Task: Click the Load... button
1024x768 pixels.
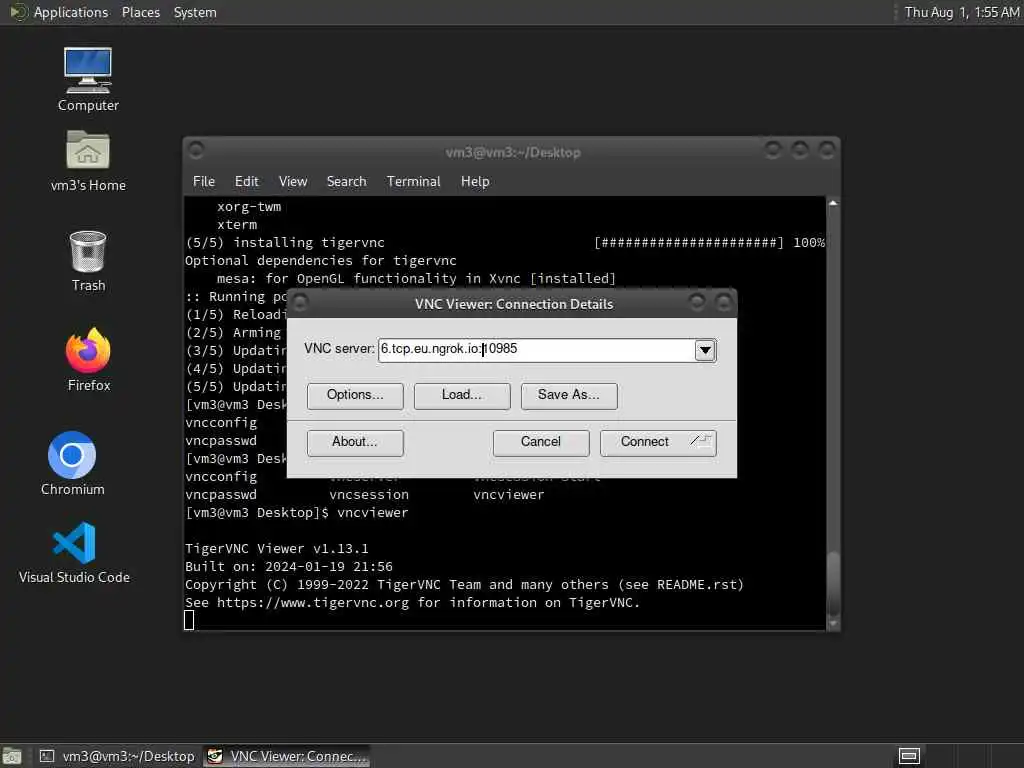Action: point(462,396)
